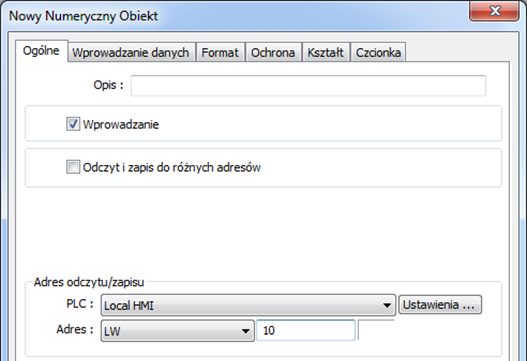Go to the Kształt tab
Image resolution: width=527 pixels, height=361 pixels.
pyautogui.click(x=326, y=52)
